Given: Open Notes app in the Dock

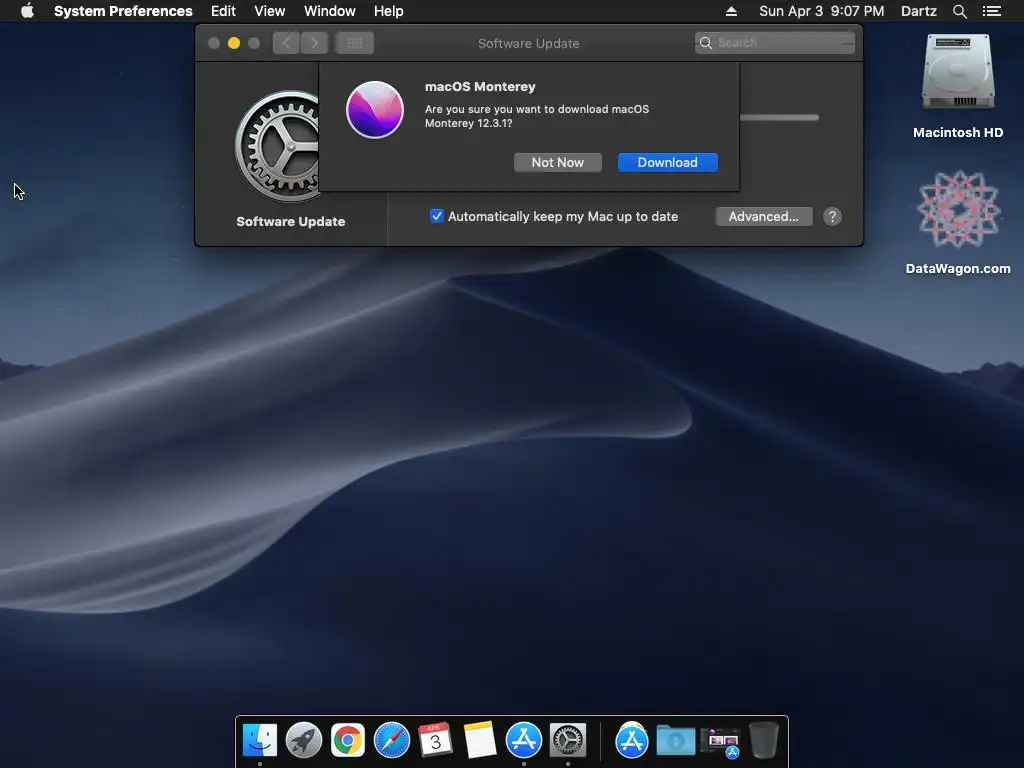Looking at the screenshot, I should [480, 740].
